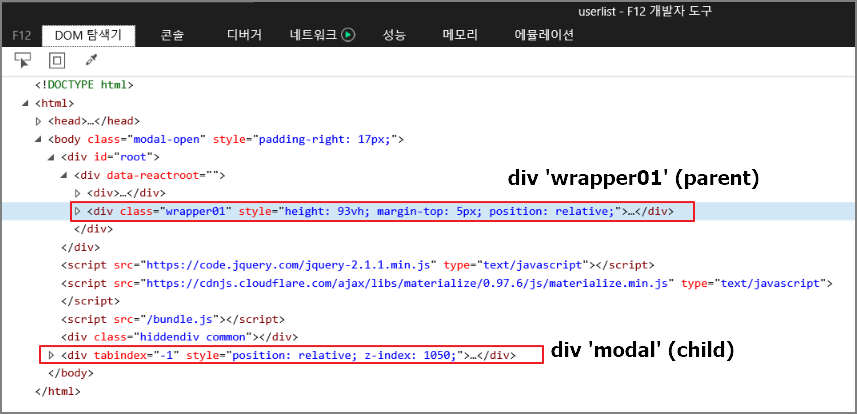Select the closing </body> tag
Image resolution: width=857 pixels, height=414 pixels.
point(71,374)
